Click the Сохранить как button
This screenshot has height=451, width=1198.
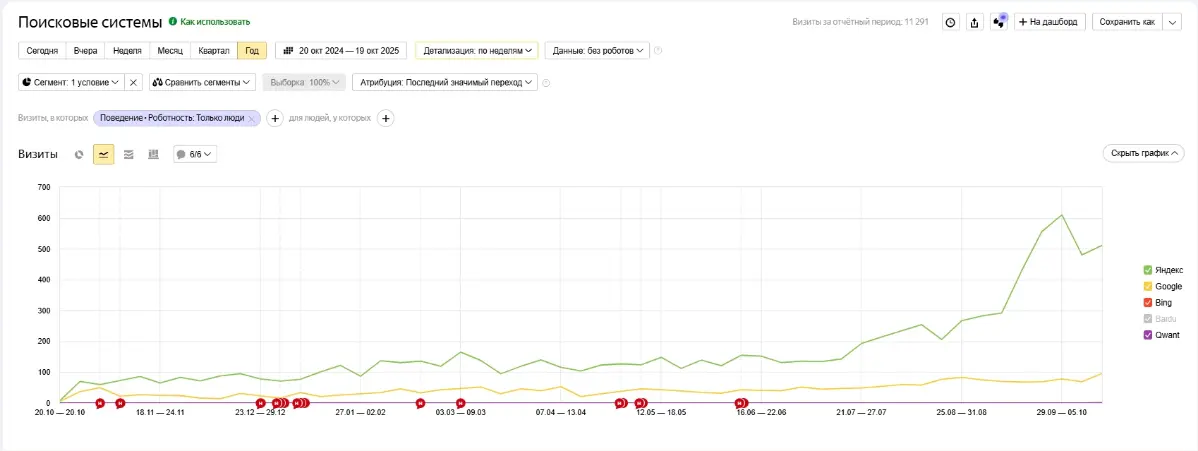(1127, 22)
